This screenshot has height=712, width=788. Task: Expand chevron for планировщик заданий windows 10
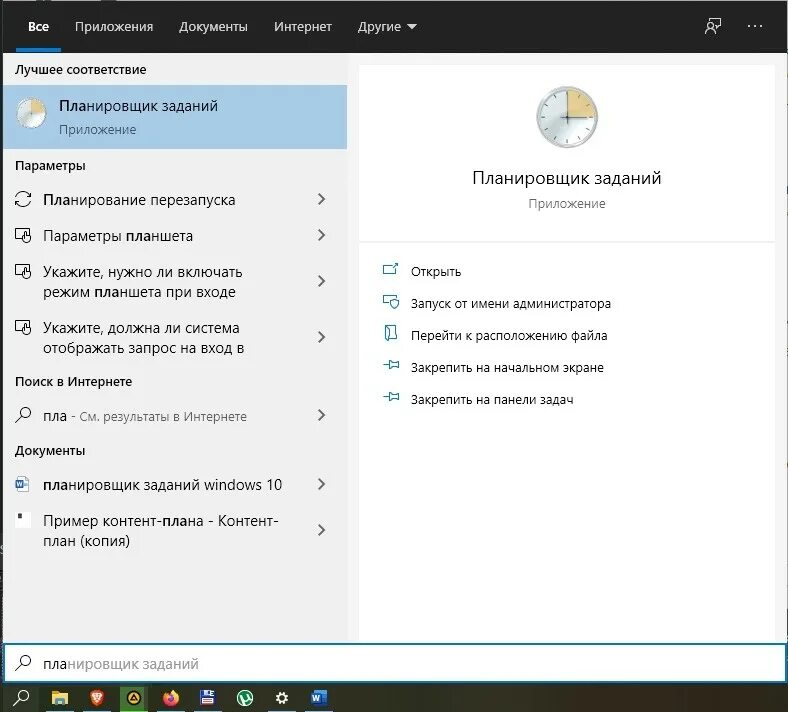322,484
